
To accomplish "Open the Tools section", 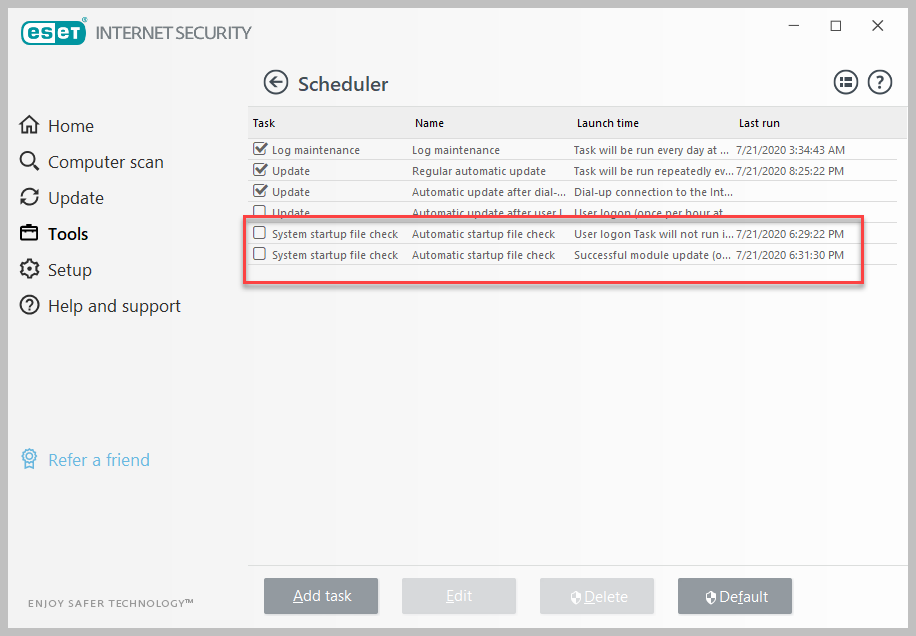I will [68, 234].
